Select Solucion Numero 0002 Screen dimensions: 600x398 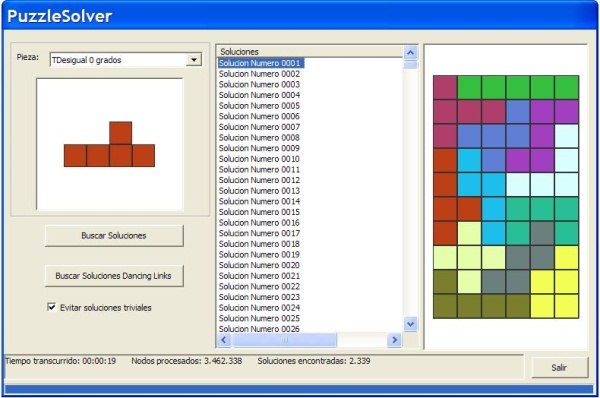click(259, 74)
